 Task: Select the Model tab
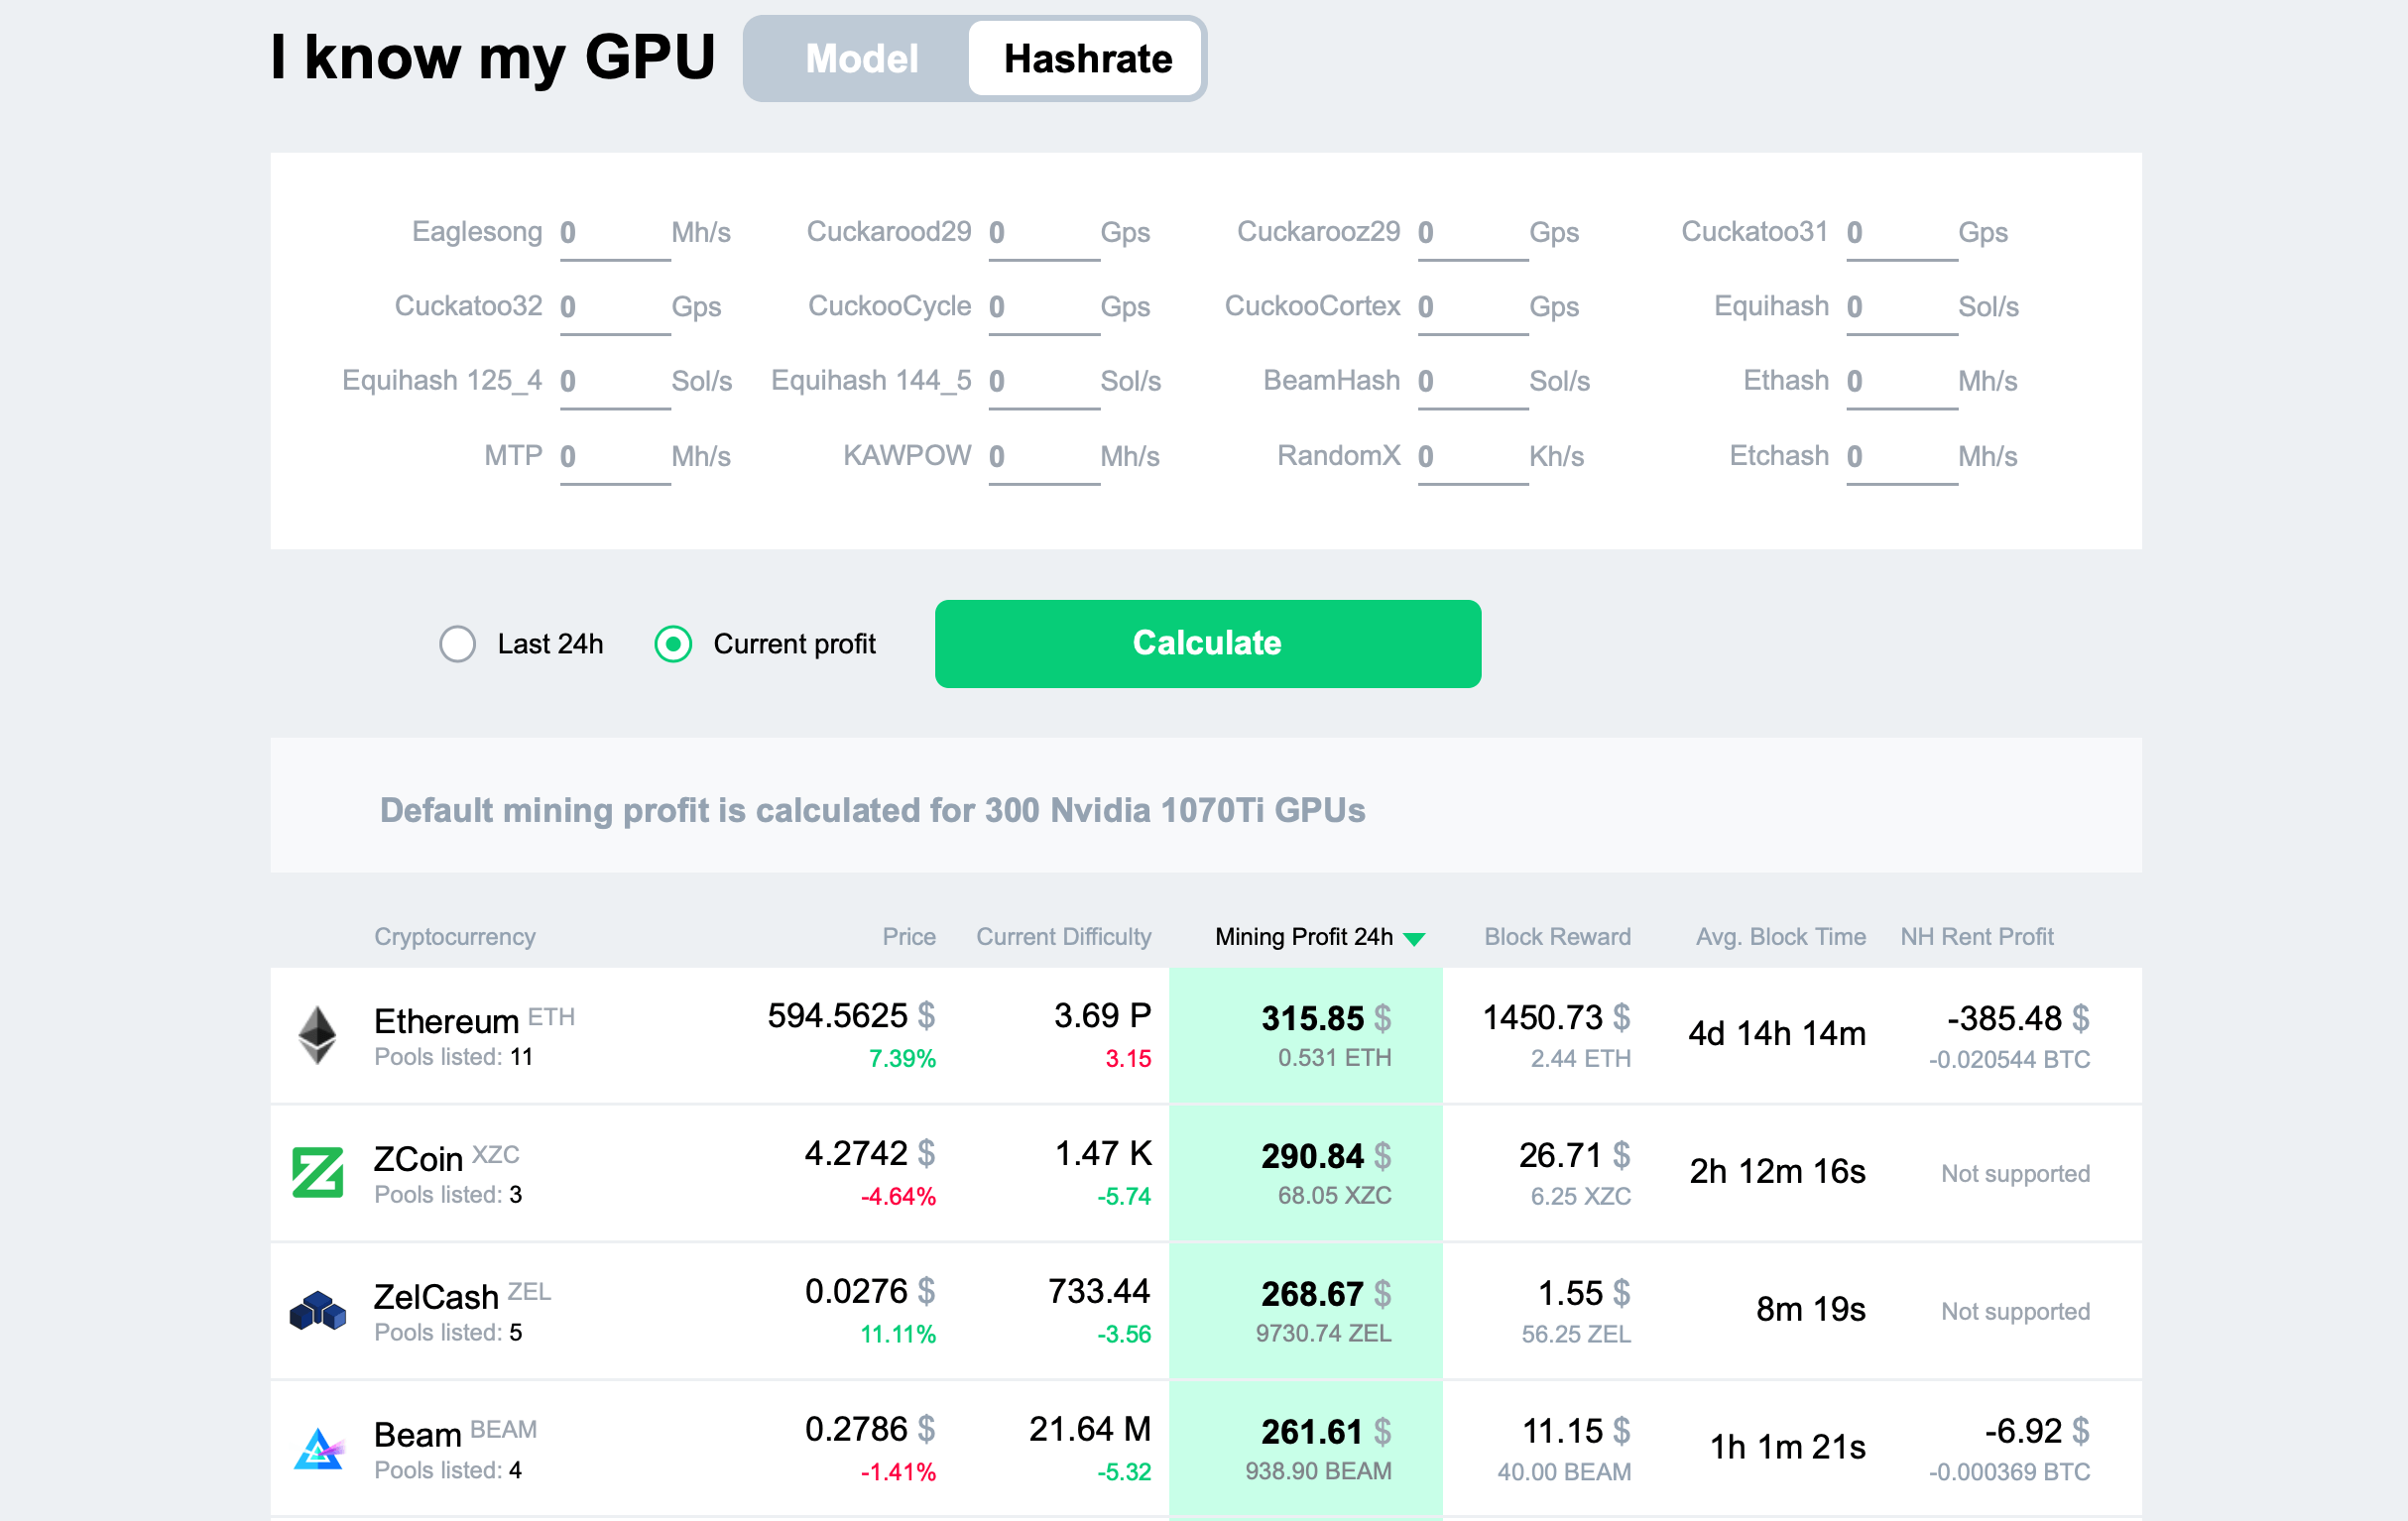(861, 58)
